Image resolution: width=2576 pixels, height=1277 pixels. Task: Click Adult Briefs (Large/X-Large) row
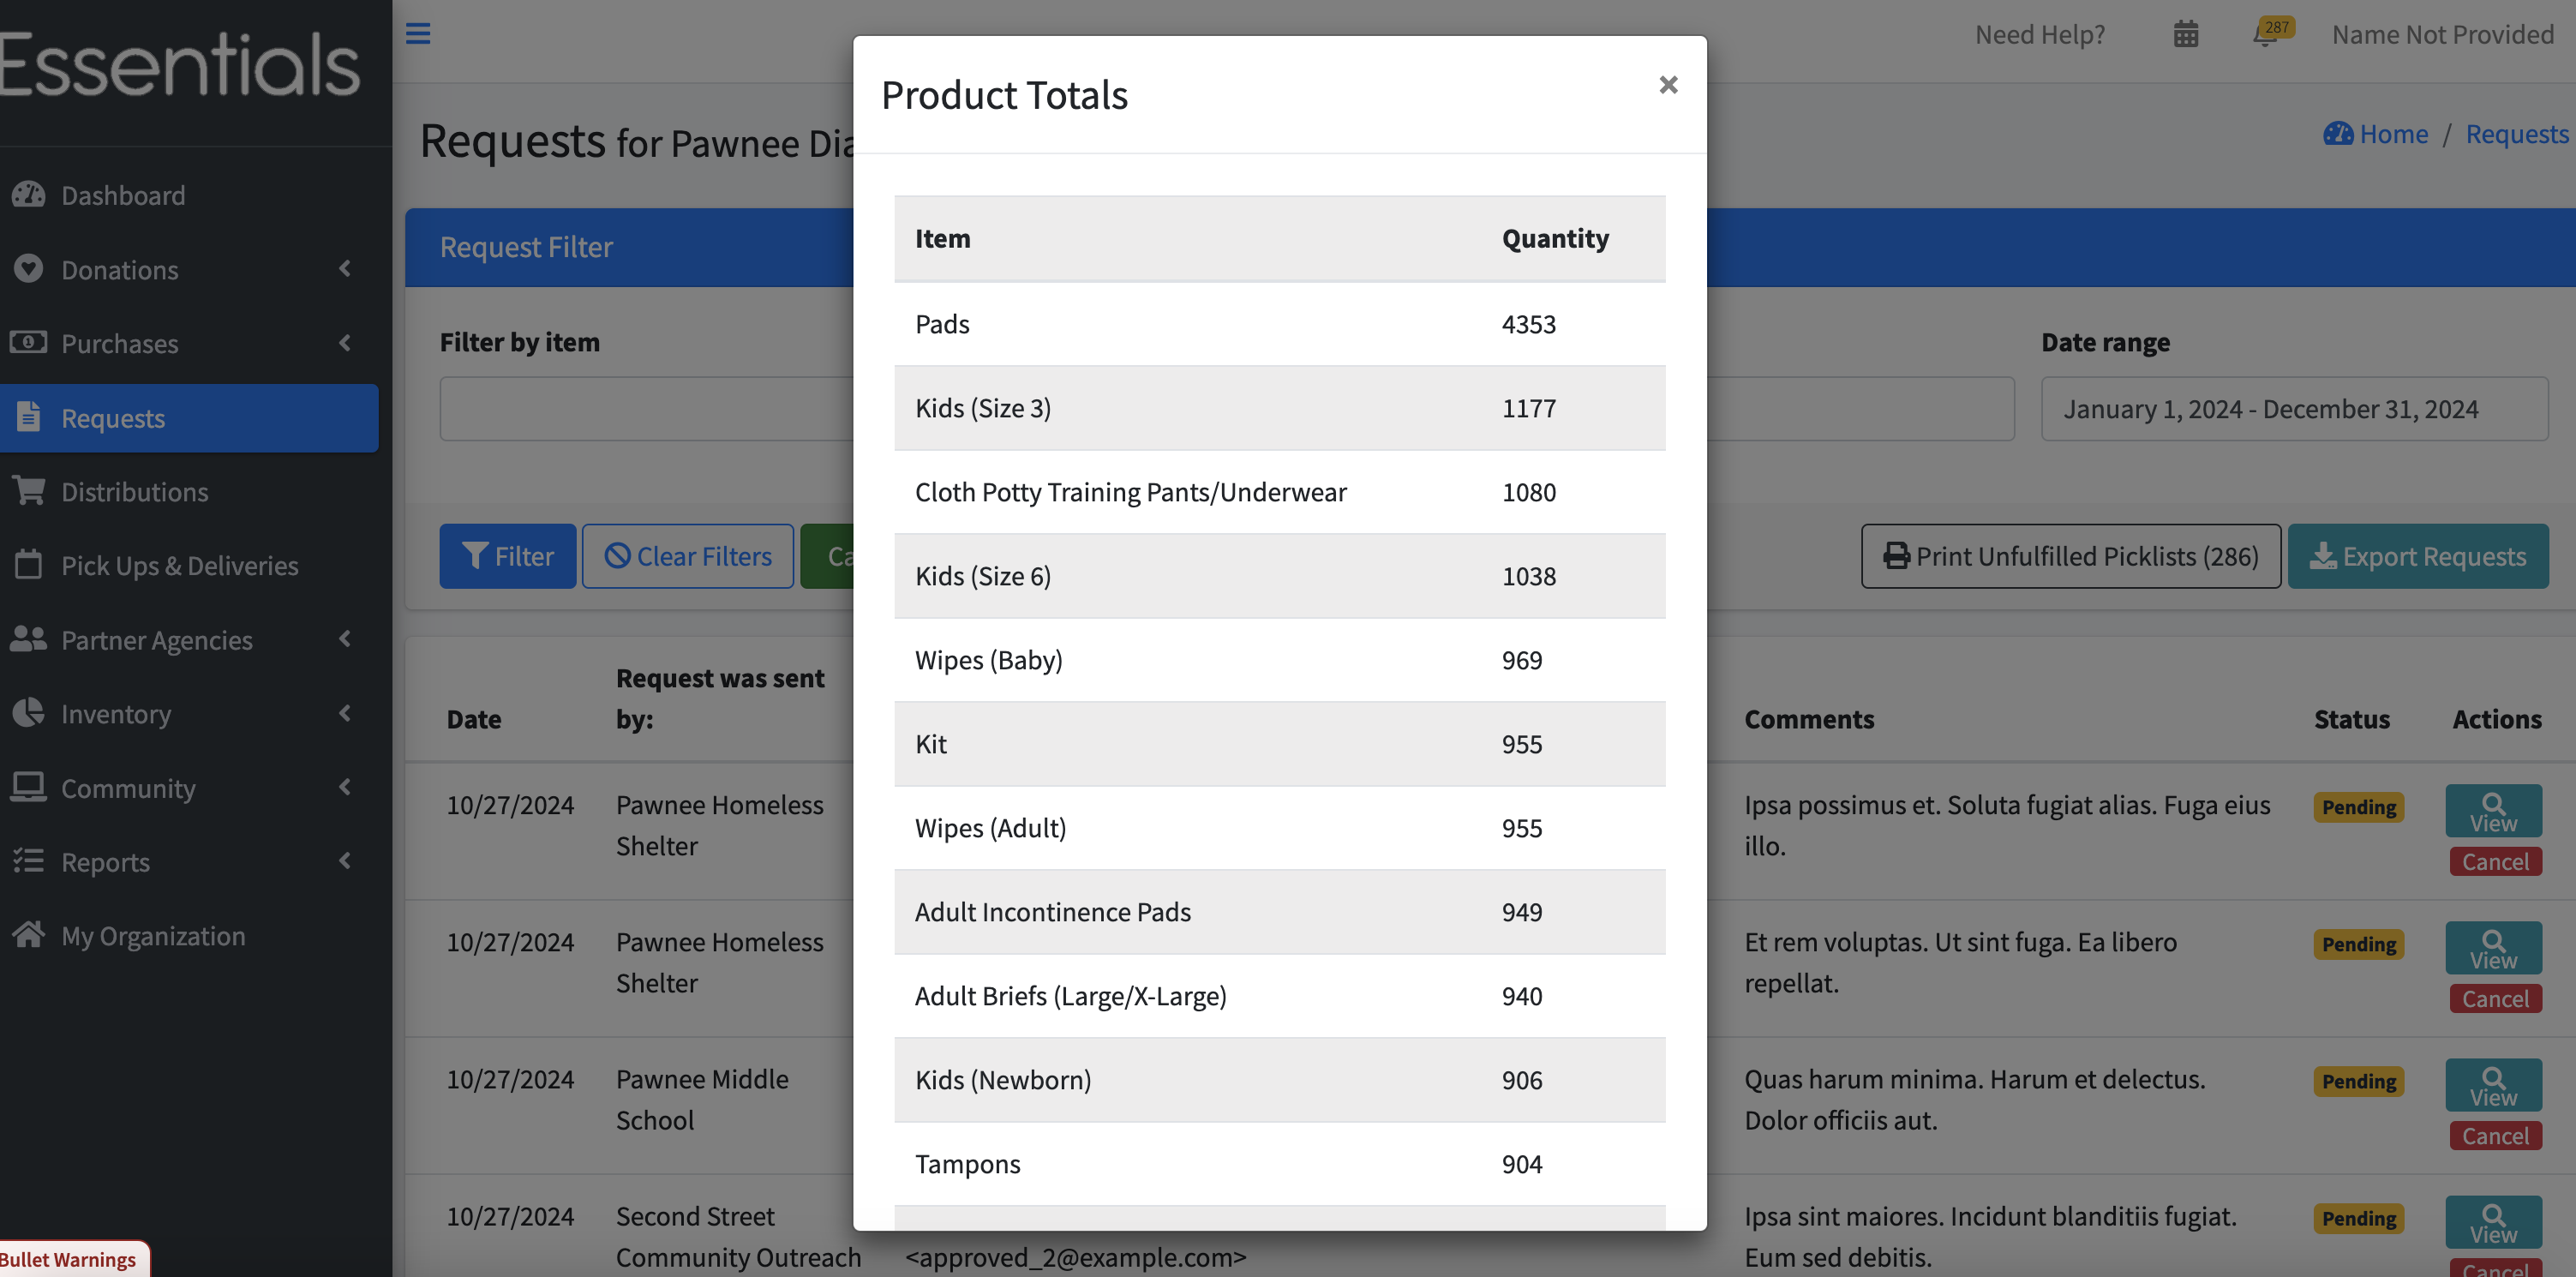pos(1279,996)
